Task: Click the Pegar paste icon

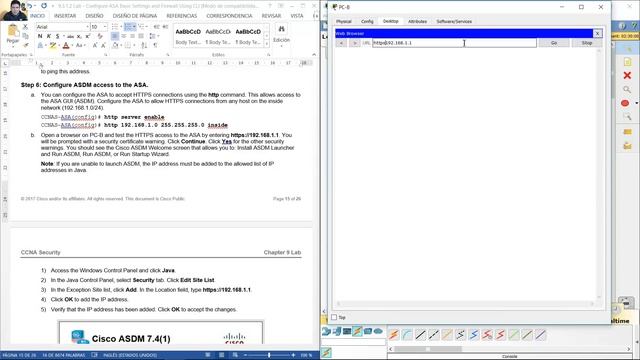Action: (13, 34)
